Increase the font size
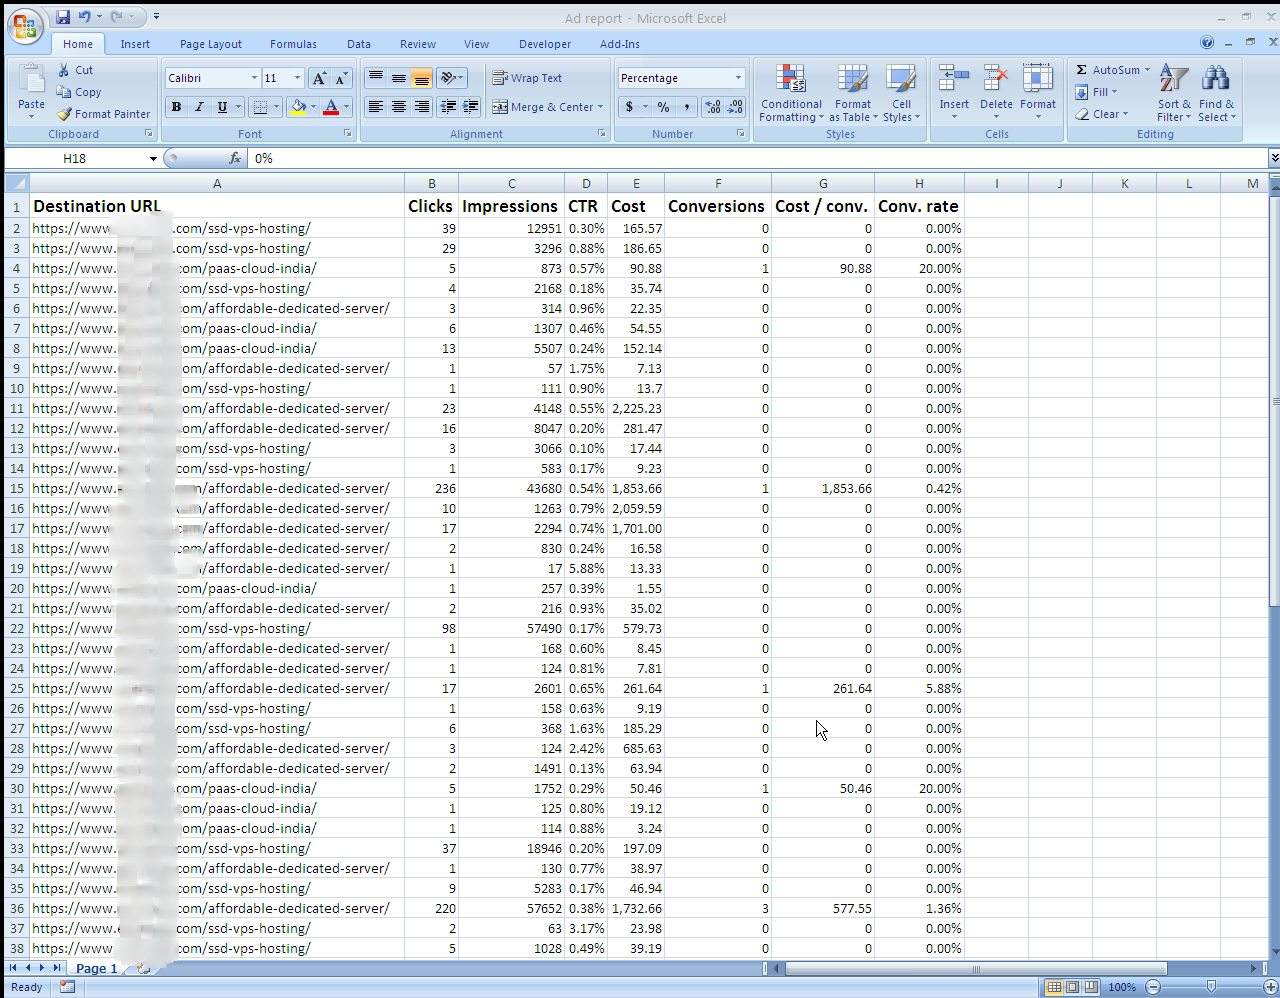 (x=319, y=78)
